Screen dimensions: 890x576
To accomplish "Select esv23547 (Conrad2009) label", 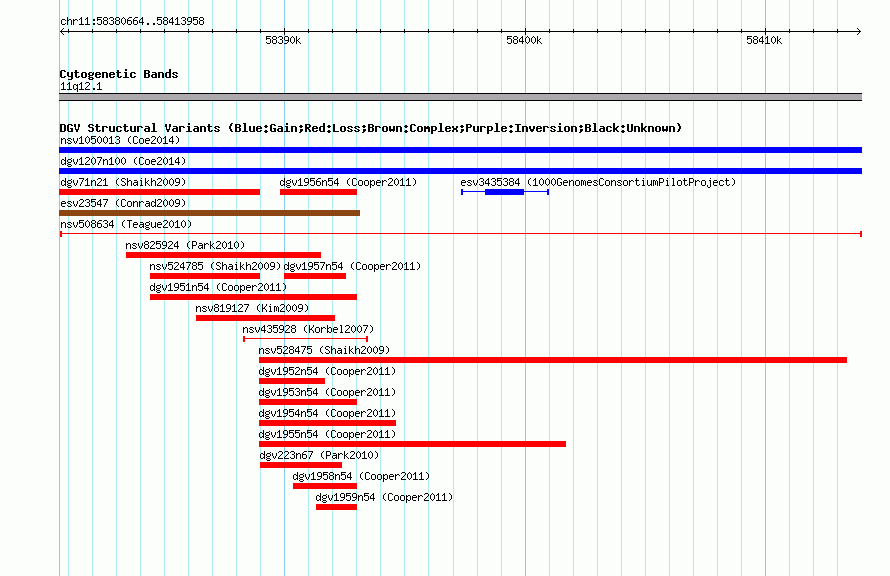I will coord(123,203).
